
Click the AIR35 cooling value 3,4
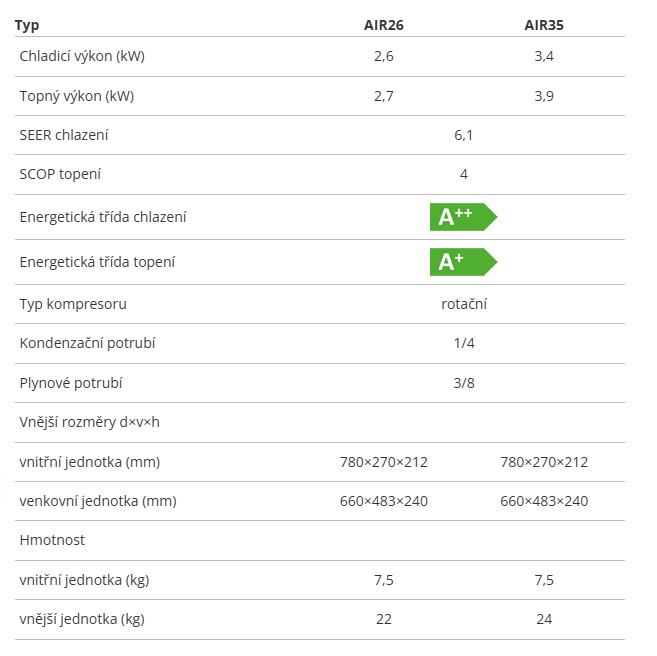click(544, 56)
